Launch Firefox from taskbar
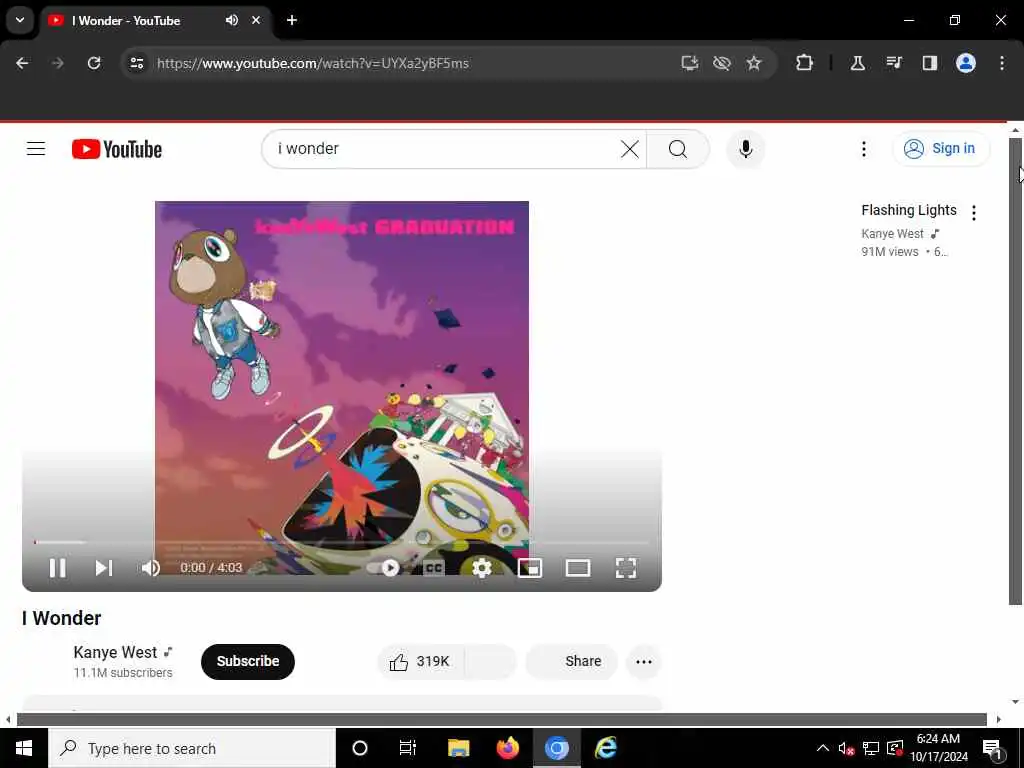This screenshot has width=1024, height=768. tap(507, 748)
